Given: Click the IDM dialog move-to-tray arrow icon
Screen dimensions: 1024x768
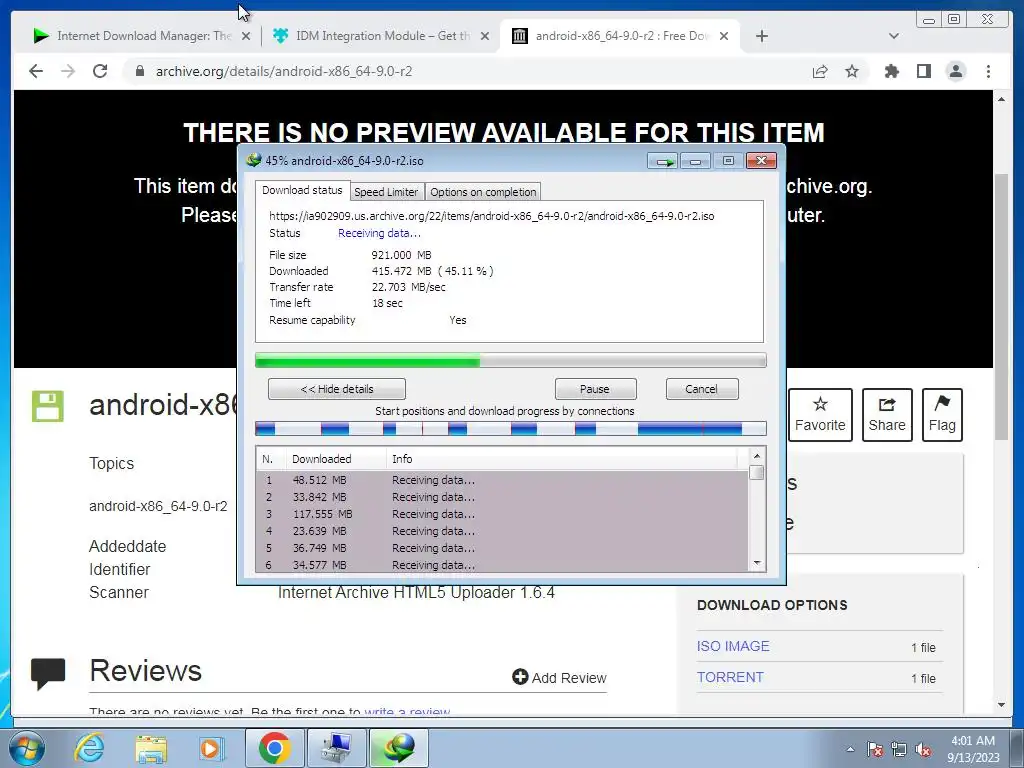Looking at the screenshot, I should [x=663, y=161].
